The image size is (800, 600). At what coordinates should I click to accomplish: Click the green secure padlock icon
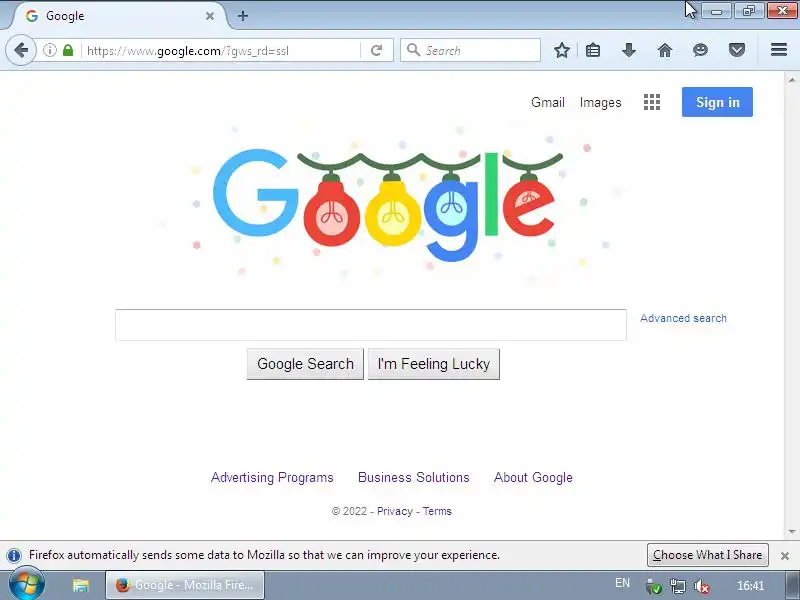click(x=68, y=50)
